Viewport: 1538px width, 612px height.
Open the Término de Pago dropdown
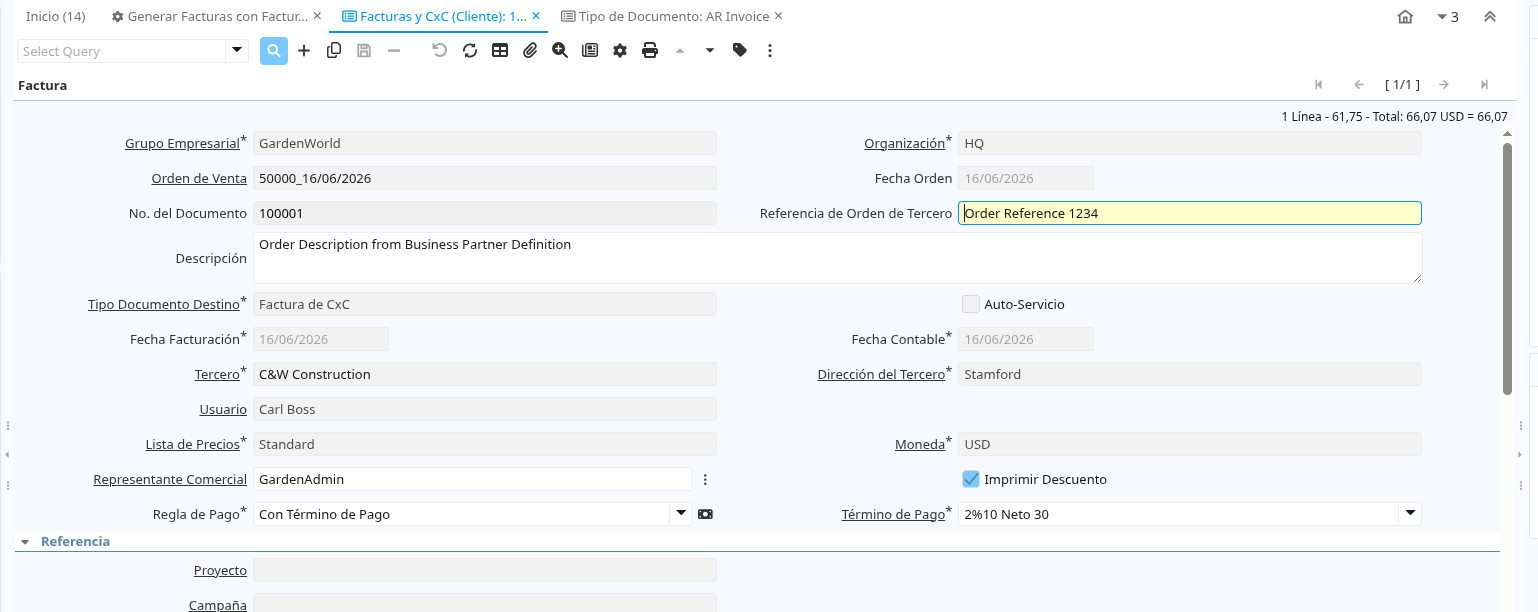[1409, 514]
